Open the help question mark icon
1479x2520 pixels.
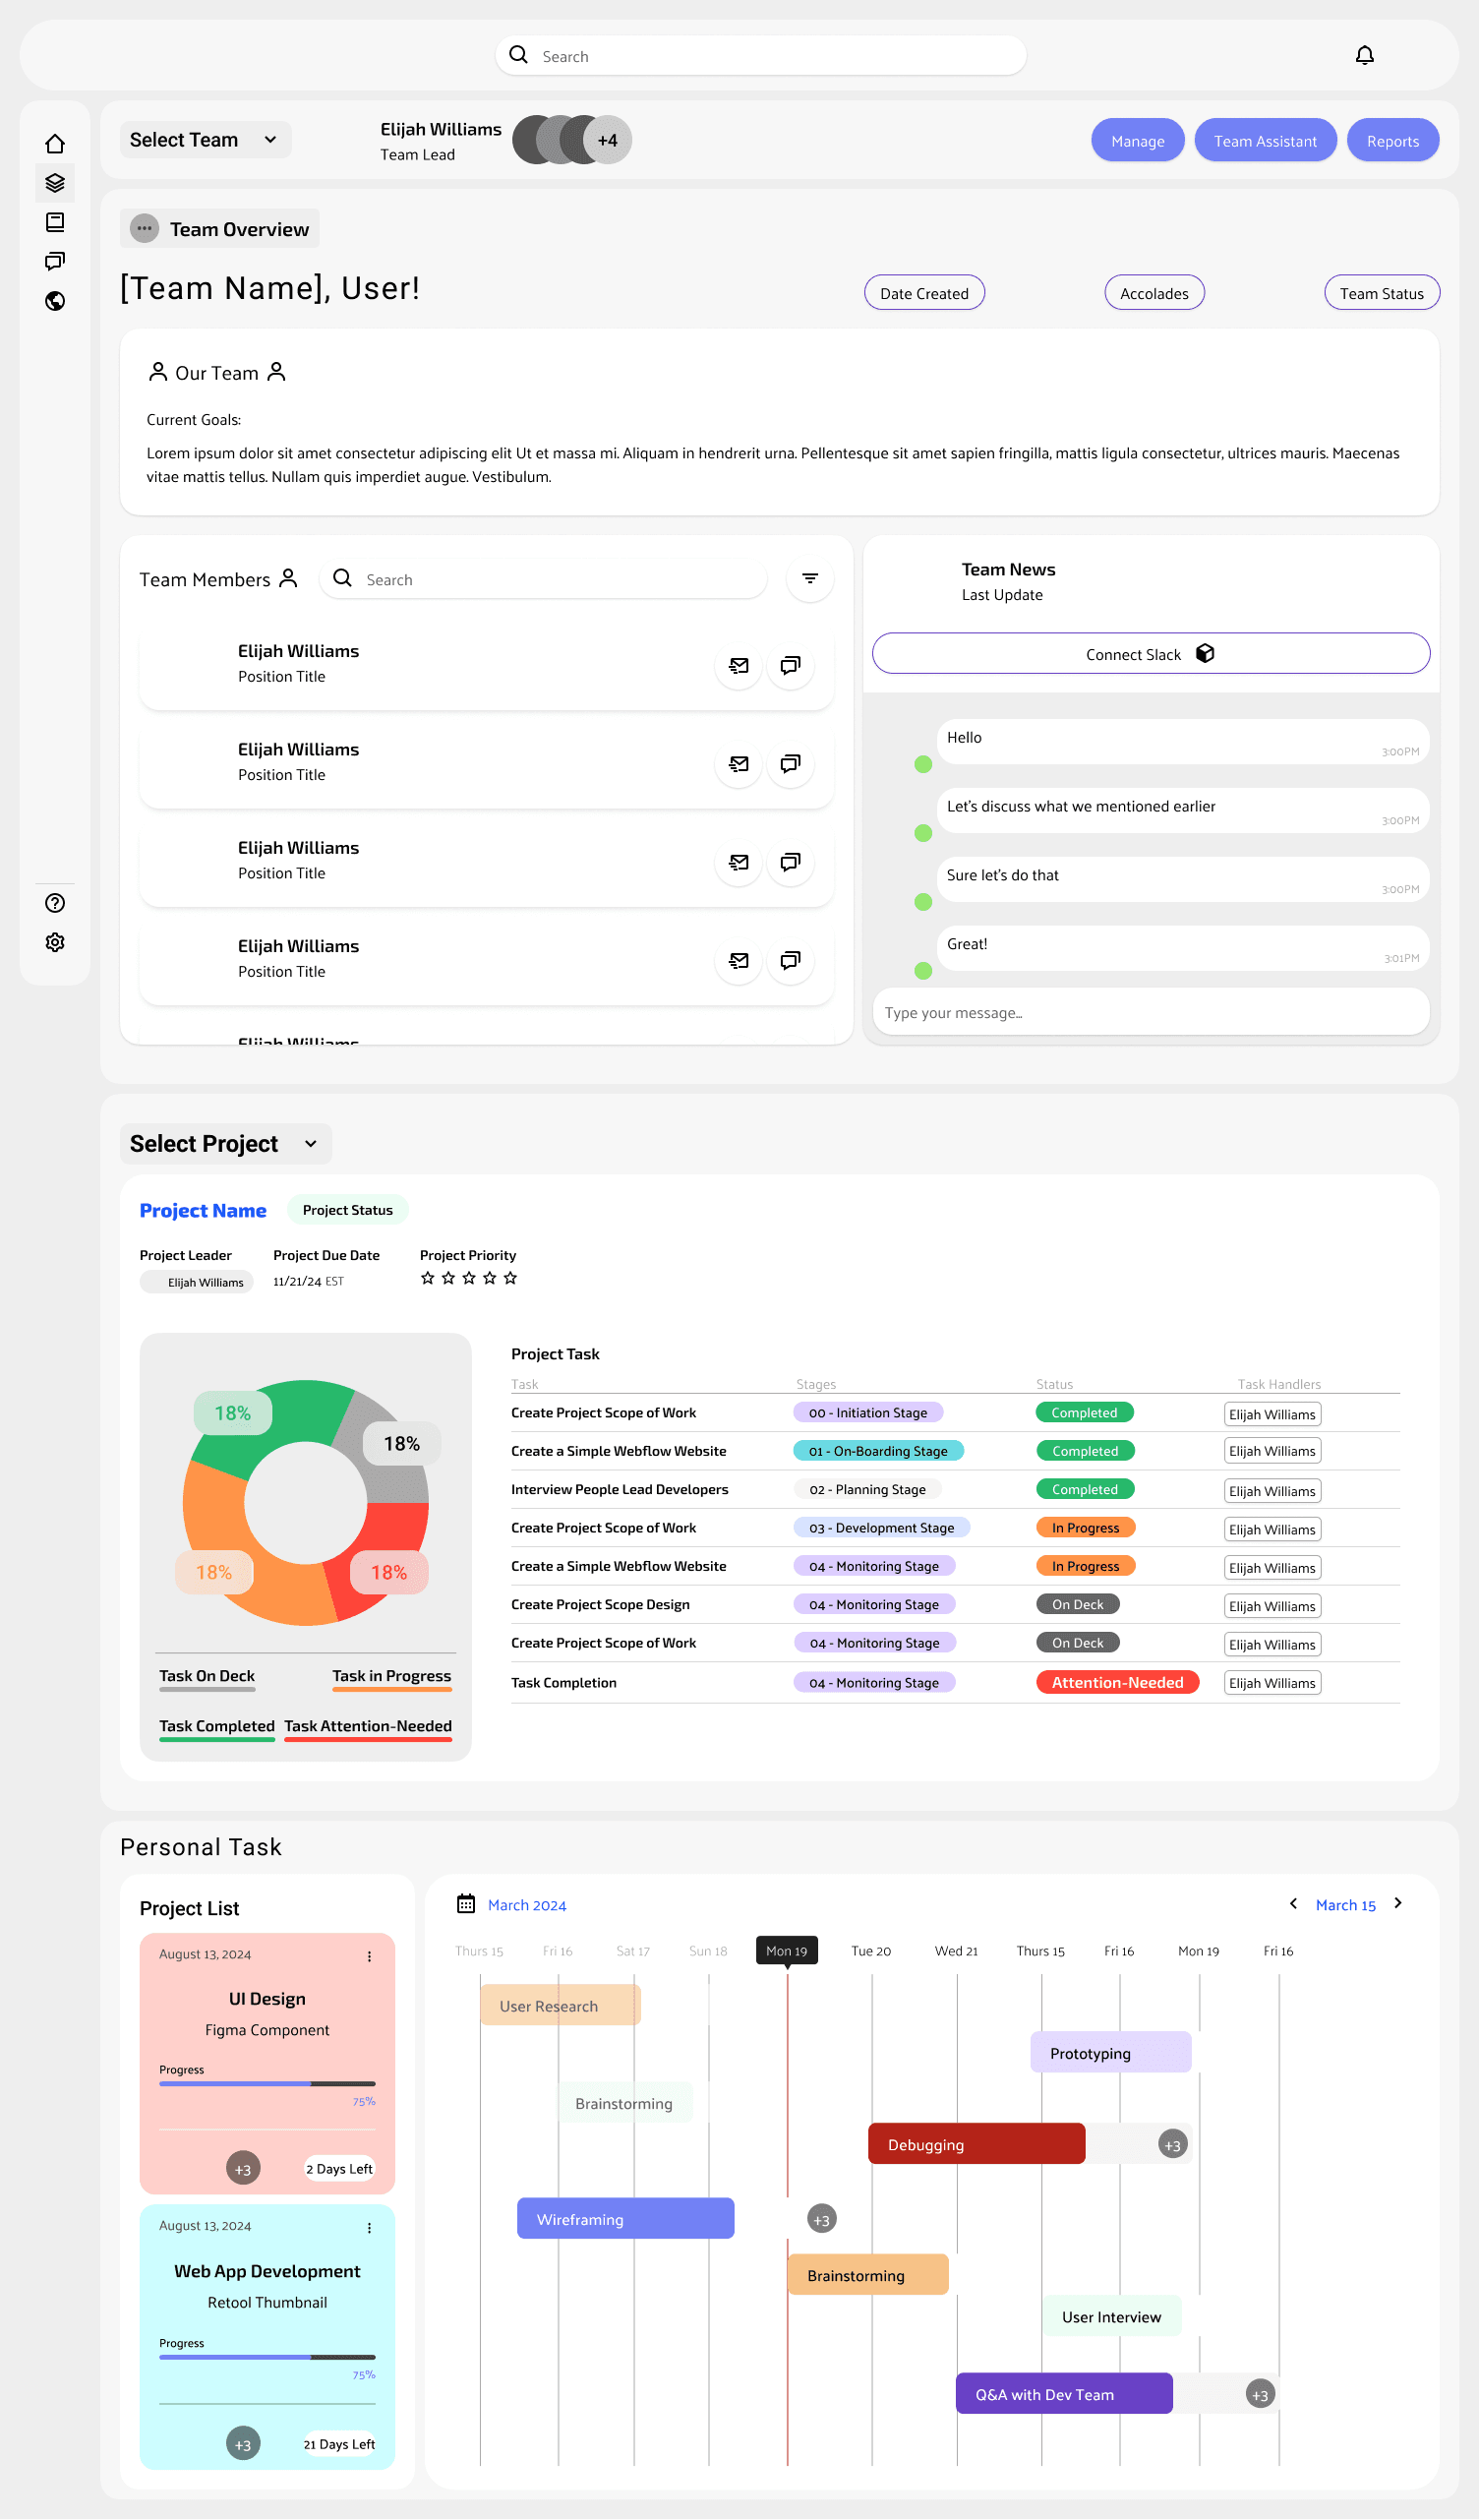tap(55, 903)
